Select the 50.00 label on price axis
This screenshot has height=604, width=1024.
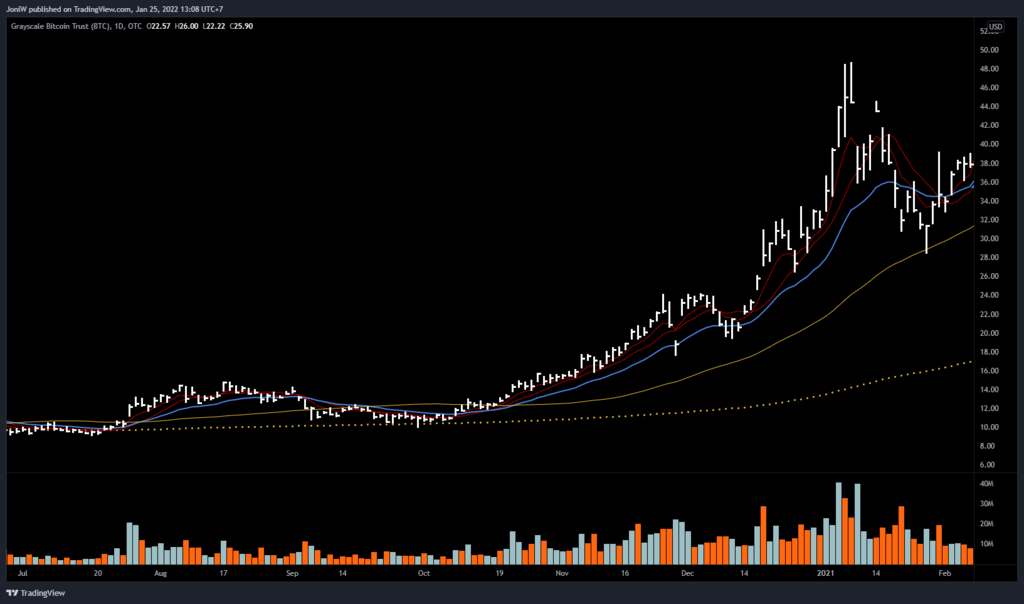990,50
